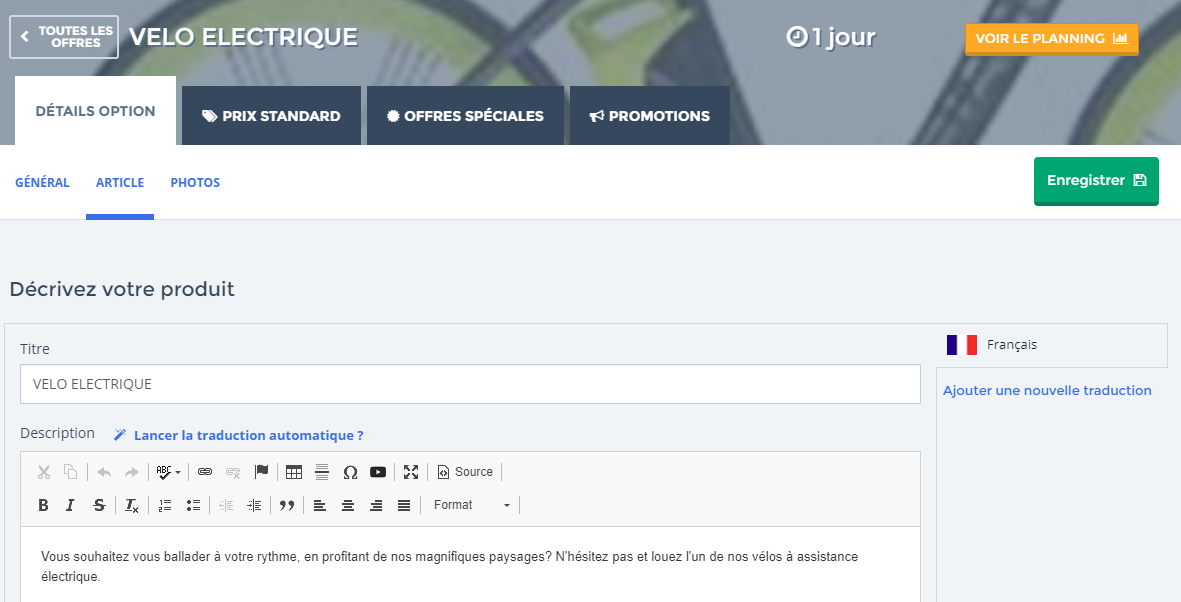Image resolution: width=1181 pixels, height=602 pixels.
Task: Click Ajouter une nouvelle traduction link
Action: tap(1047, 391)
